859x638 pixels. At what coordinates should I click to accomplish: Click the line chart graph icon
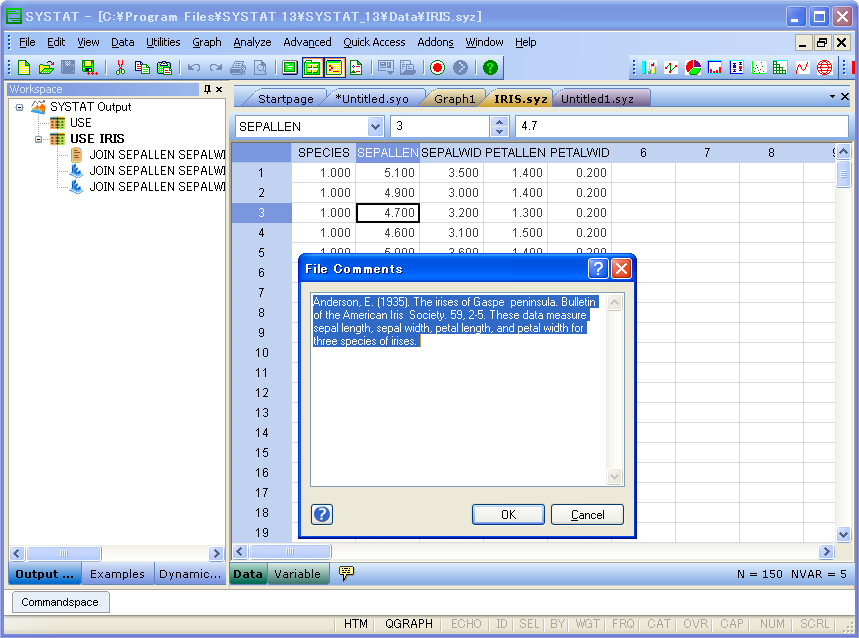pyautogui.click(x=671, y=67)
